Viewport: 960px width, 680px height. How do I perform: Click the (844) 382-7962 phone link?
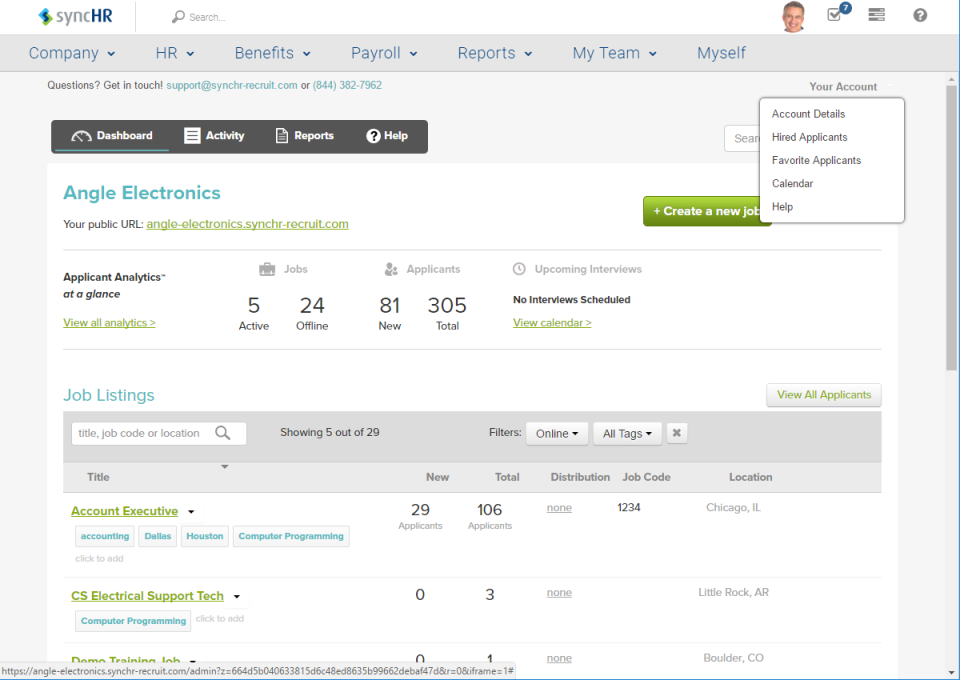[x=347, y=86]
